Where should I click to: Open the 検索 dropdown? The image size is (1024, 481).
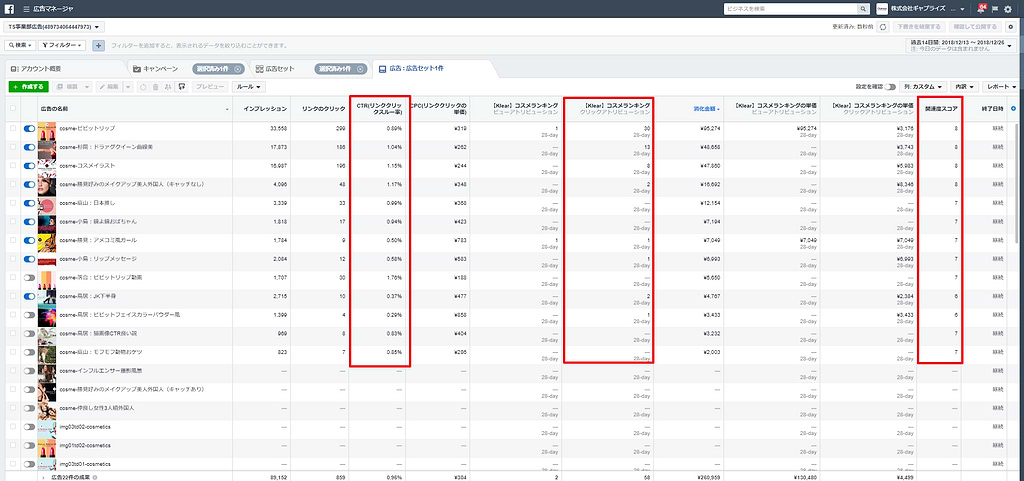20,45
